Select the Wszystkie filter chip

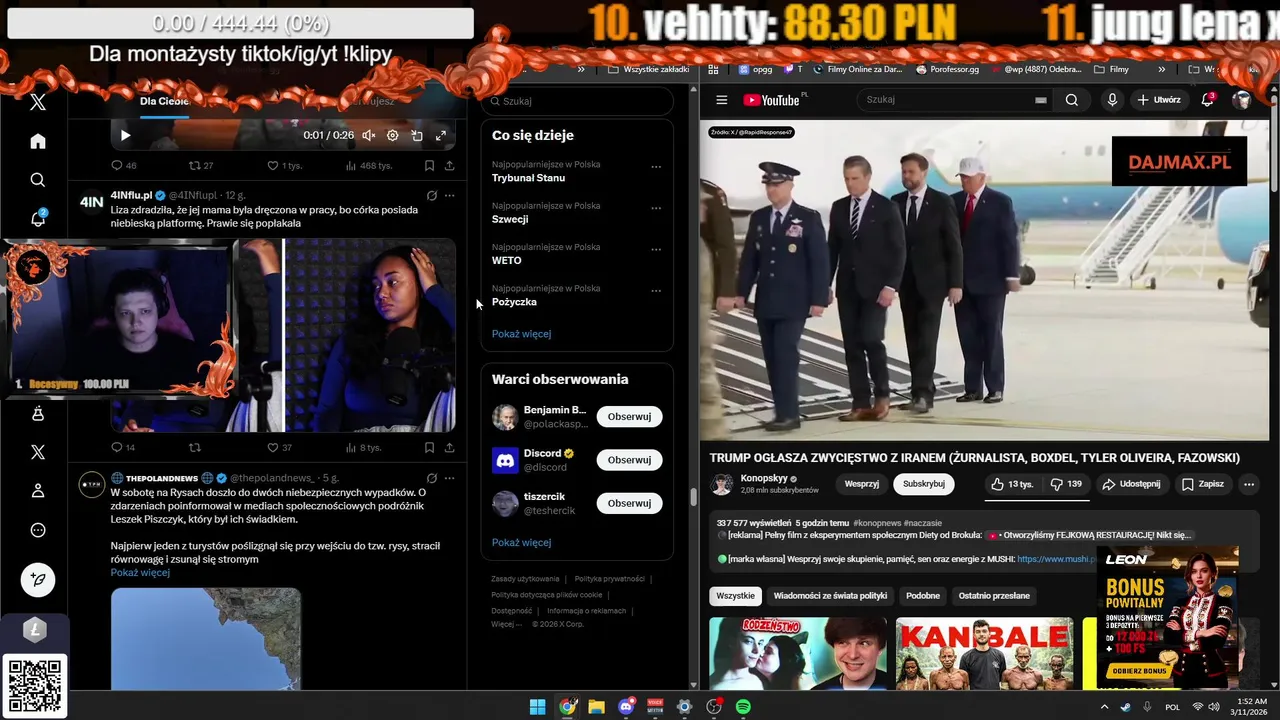click(736, 596)
